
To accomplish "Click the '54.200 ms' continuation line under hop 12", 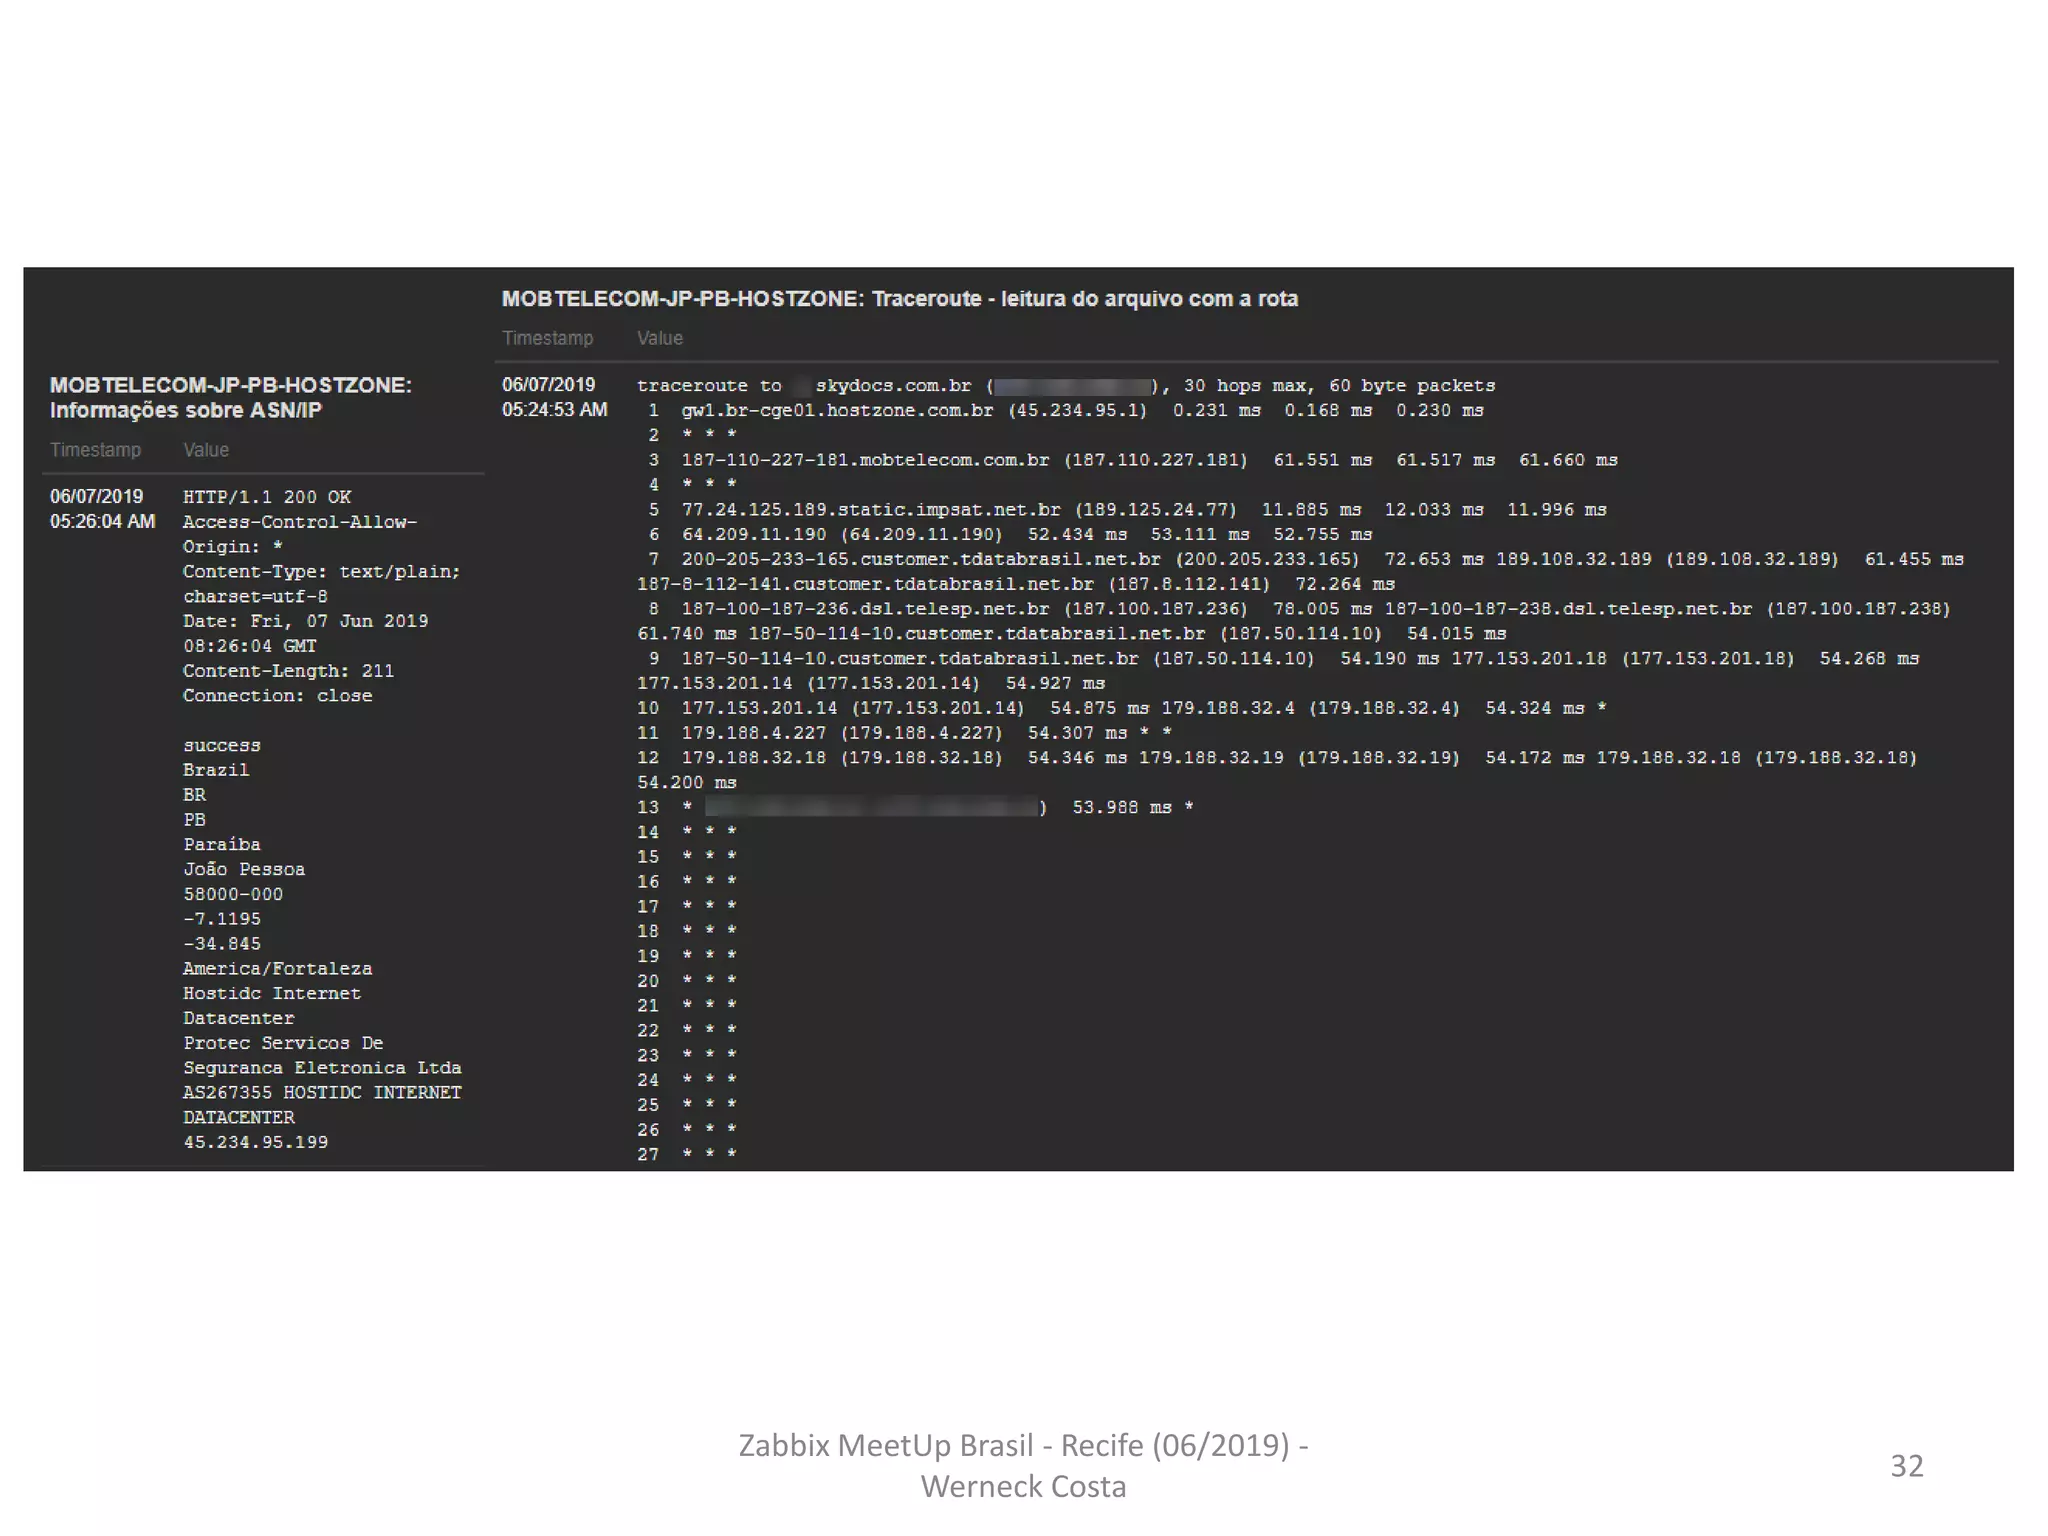I will (x=687, y=783).
